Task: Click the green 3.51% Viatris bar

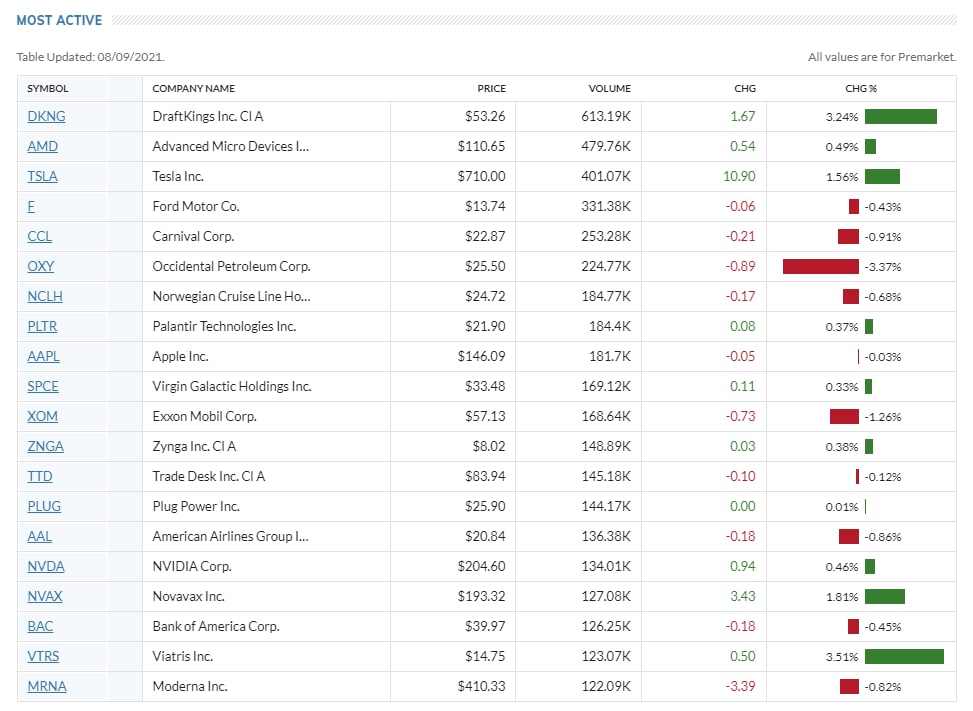Action: [x=904, y=656]
